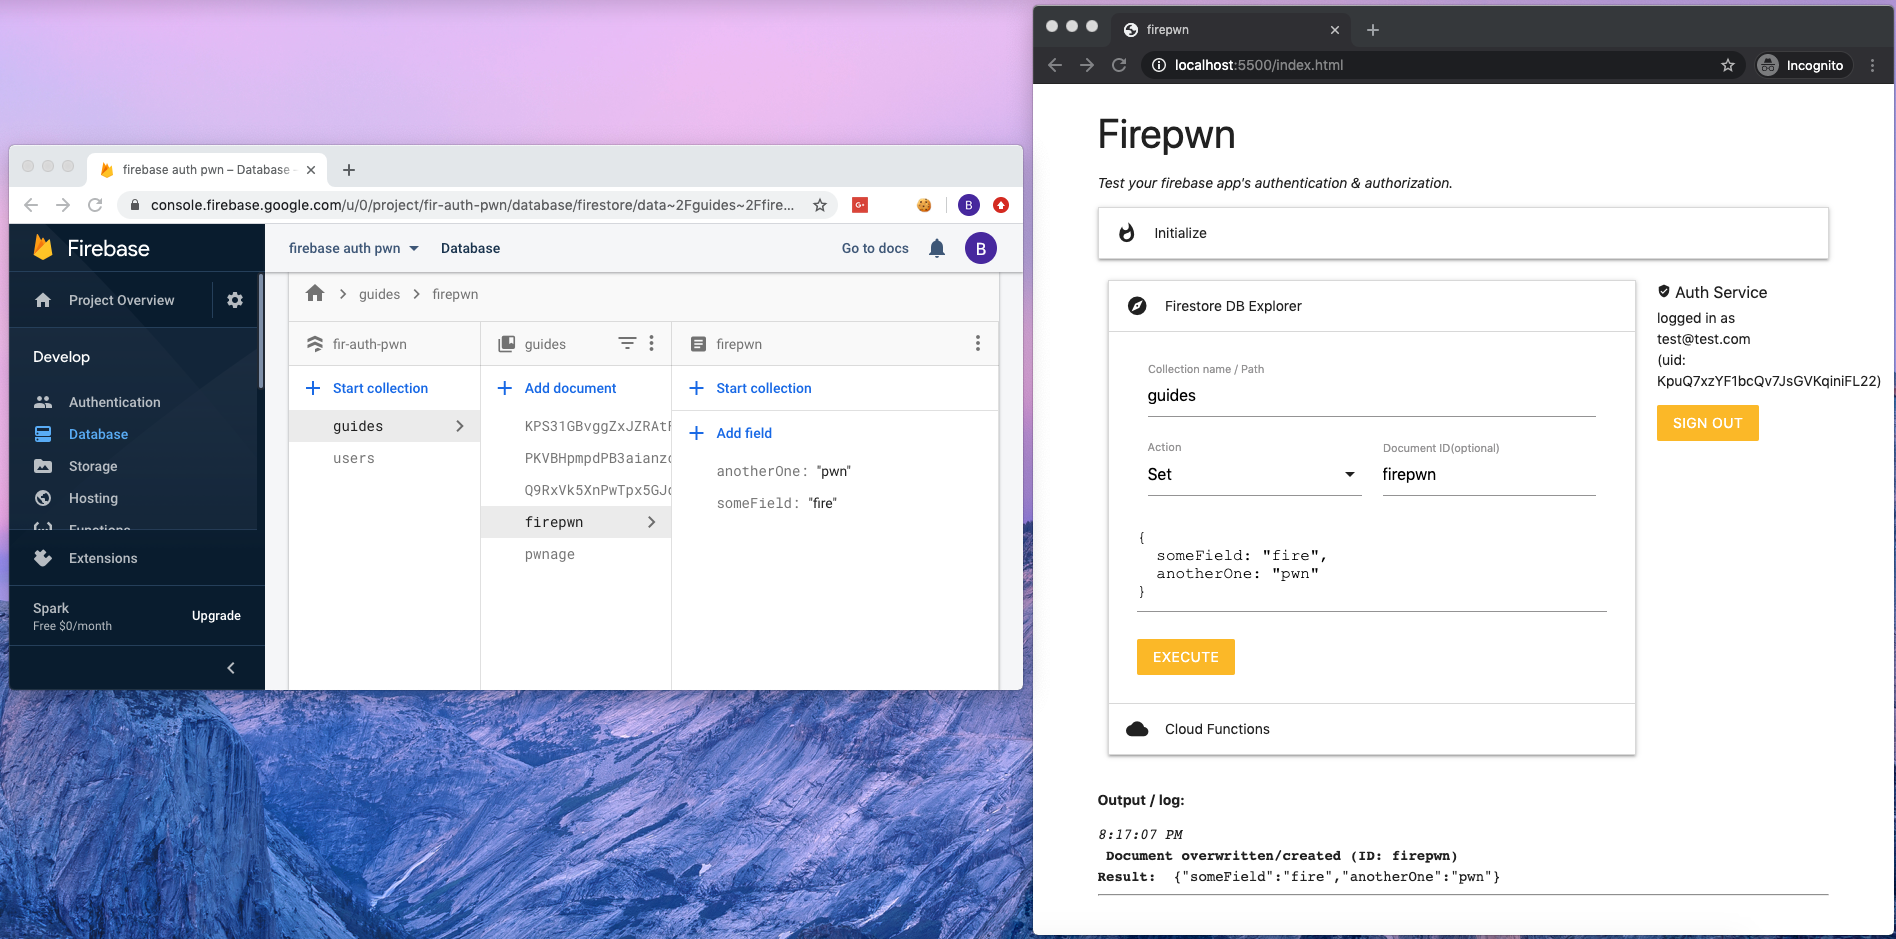Viewport: 1896px width, 939px height.
Task: Collapse the Firebase sidebar with arrow
Action: [x=231, y=668]
